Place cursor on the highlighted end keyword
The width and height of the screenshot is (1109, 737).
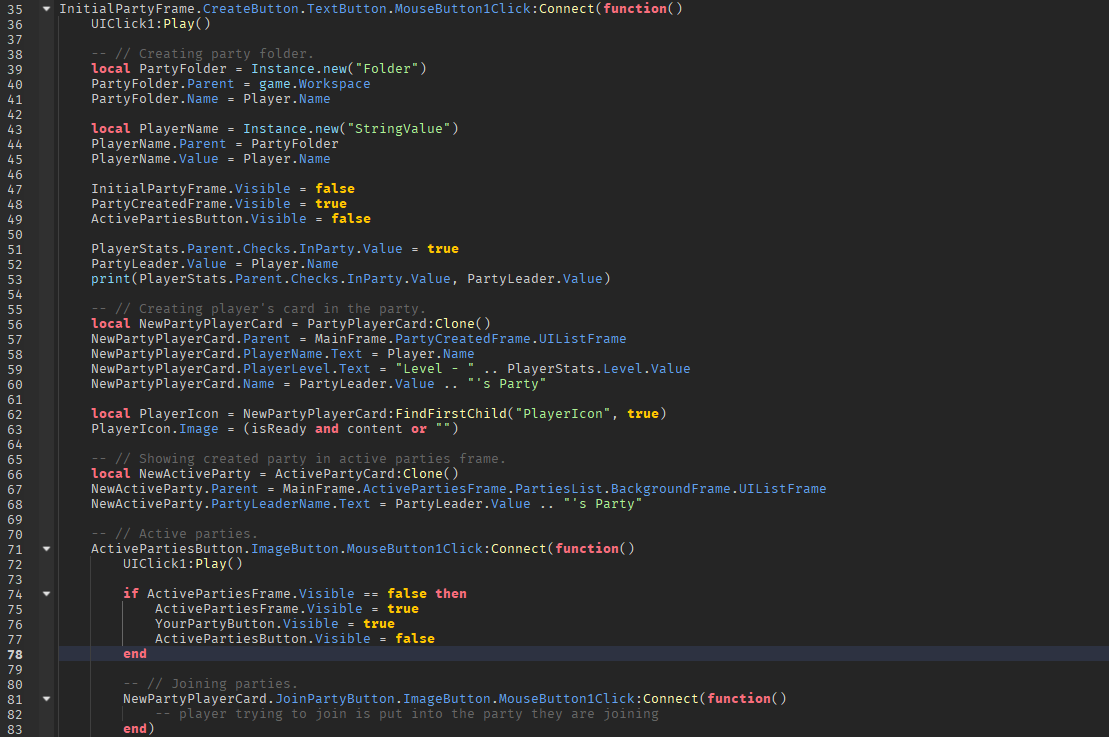pos(133,653)
